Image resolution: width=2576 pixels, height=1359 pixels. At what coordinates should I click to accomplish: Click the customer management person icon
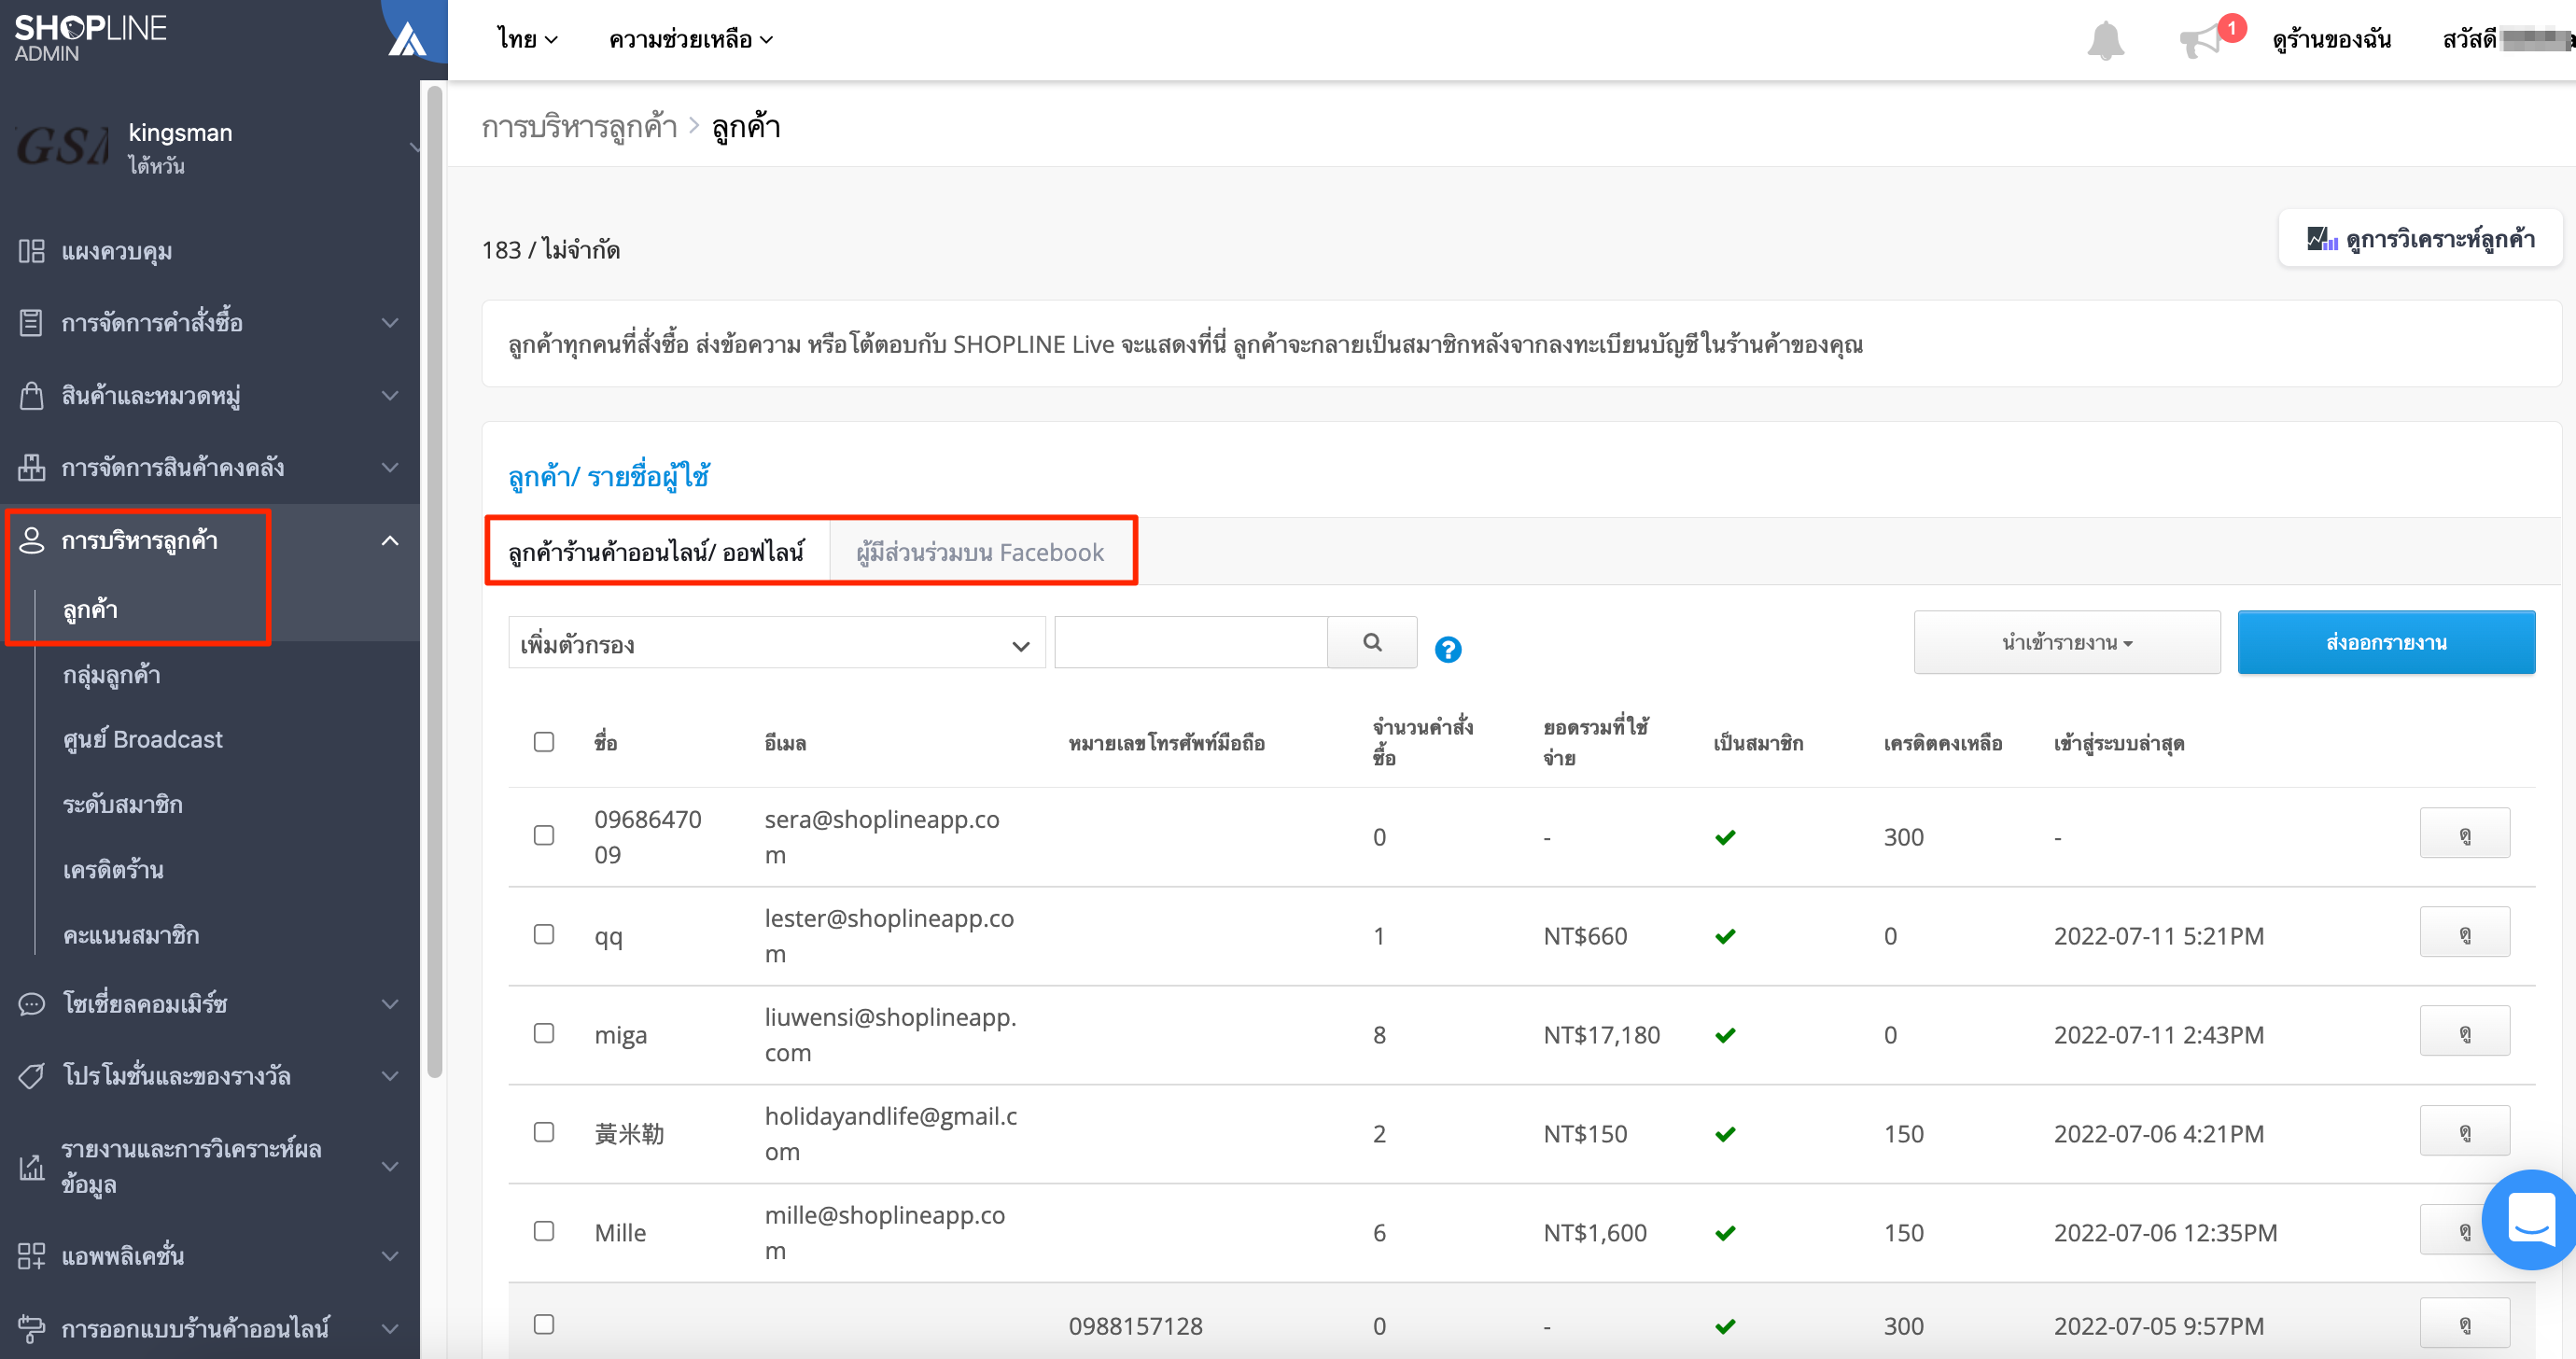pos(31,540)
